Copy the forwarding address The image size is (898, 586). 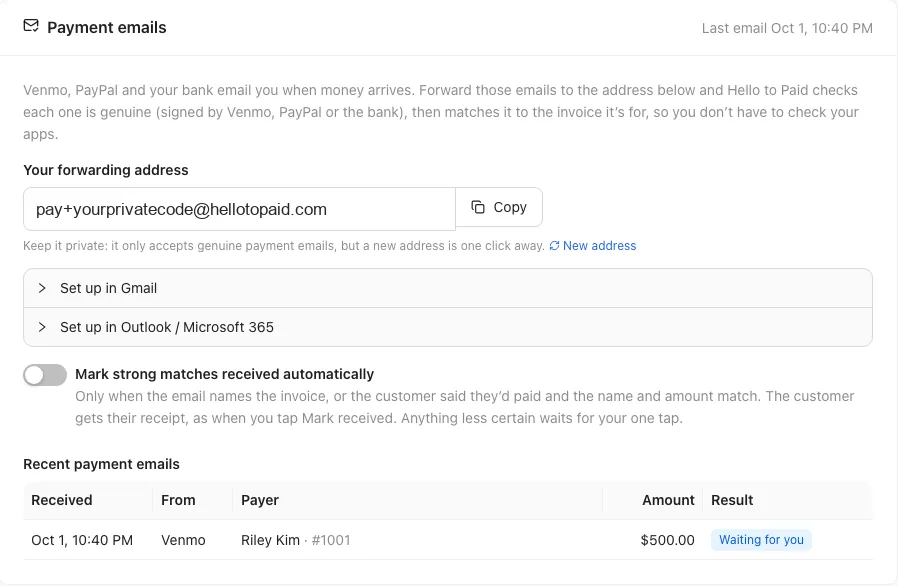(x=499, y=207)
